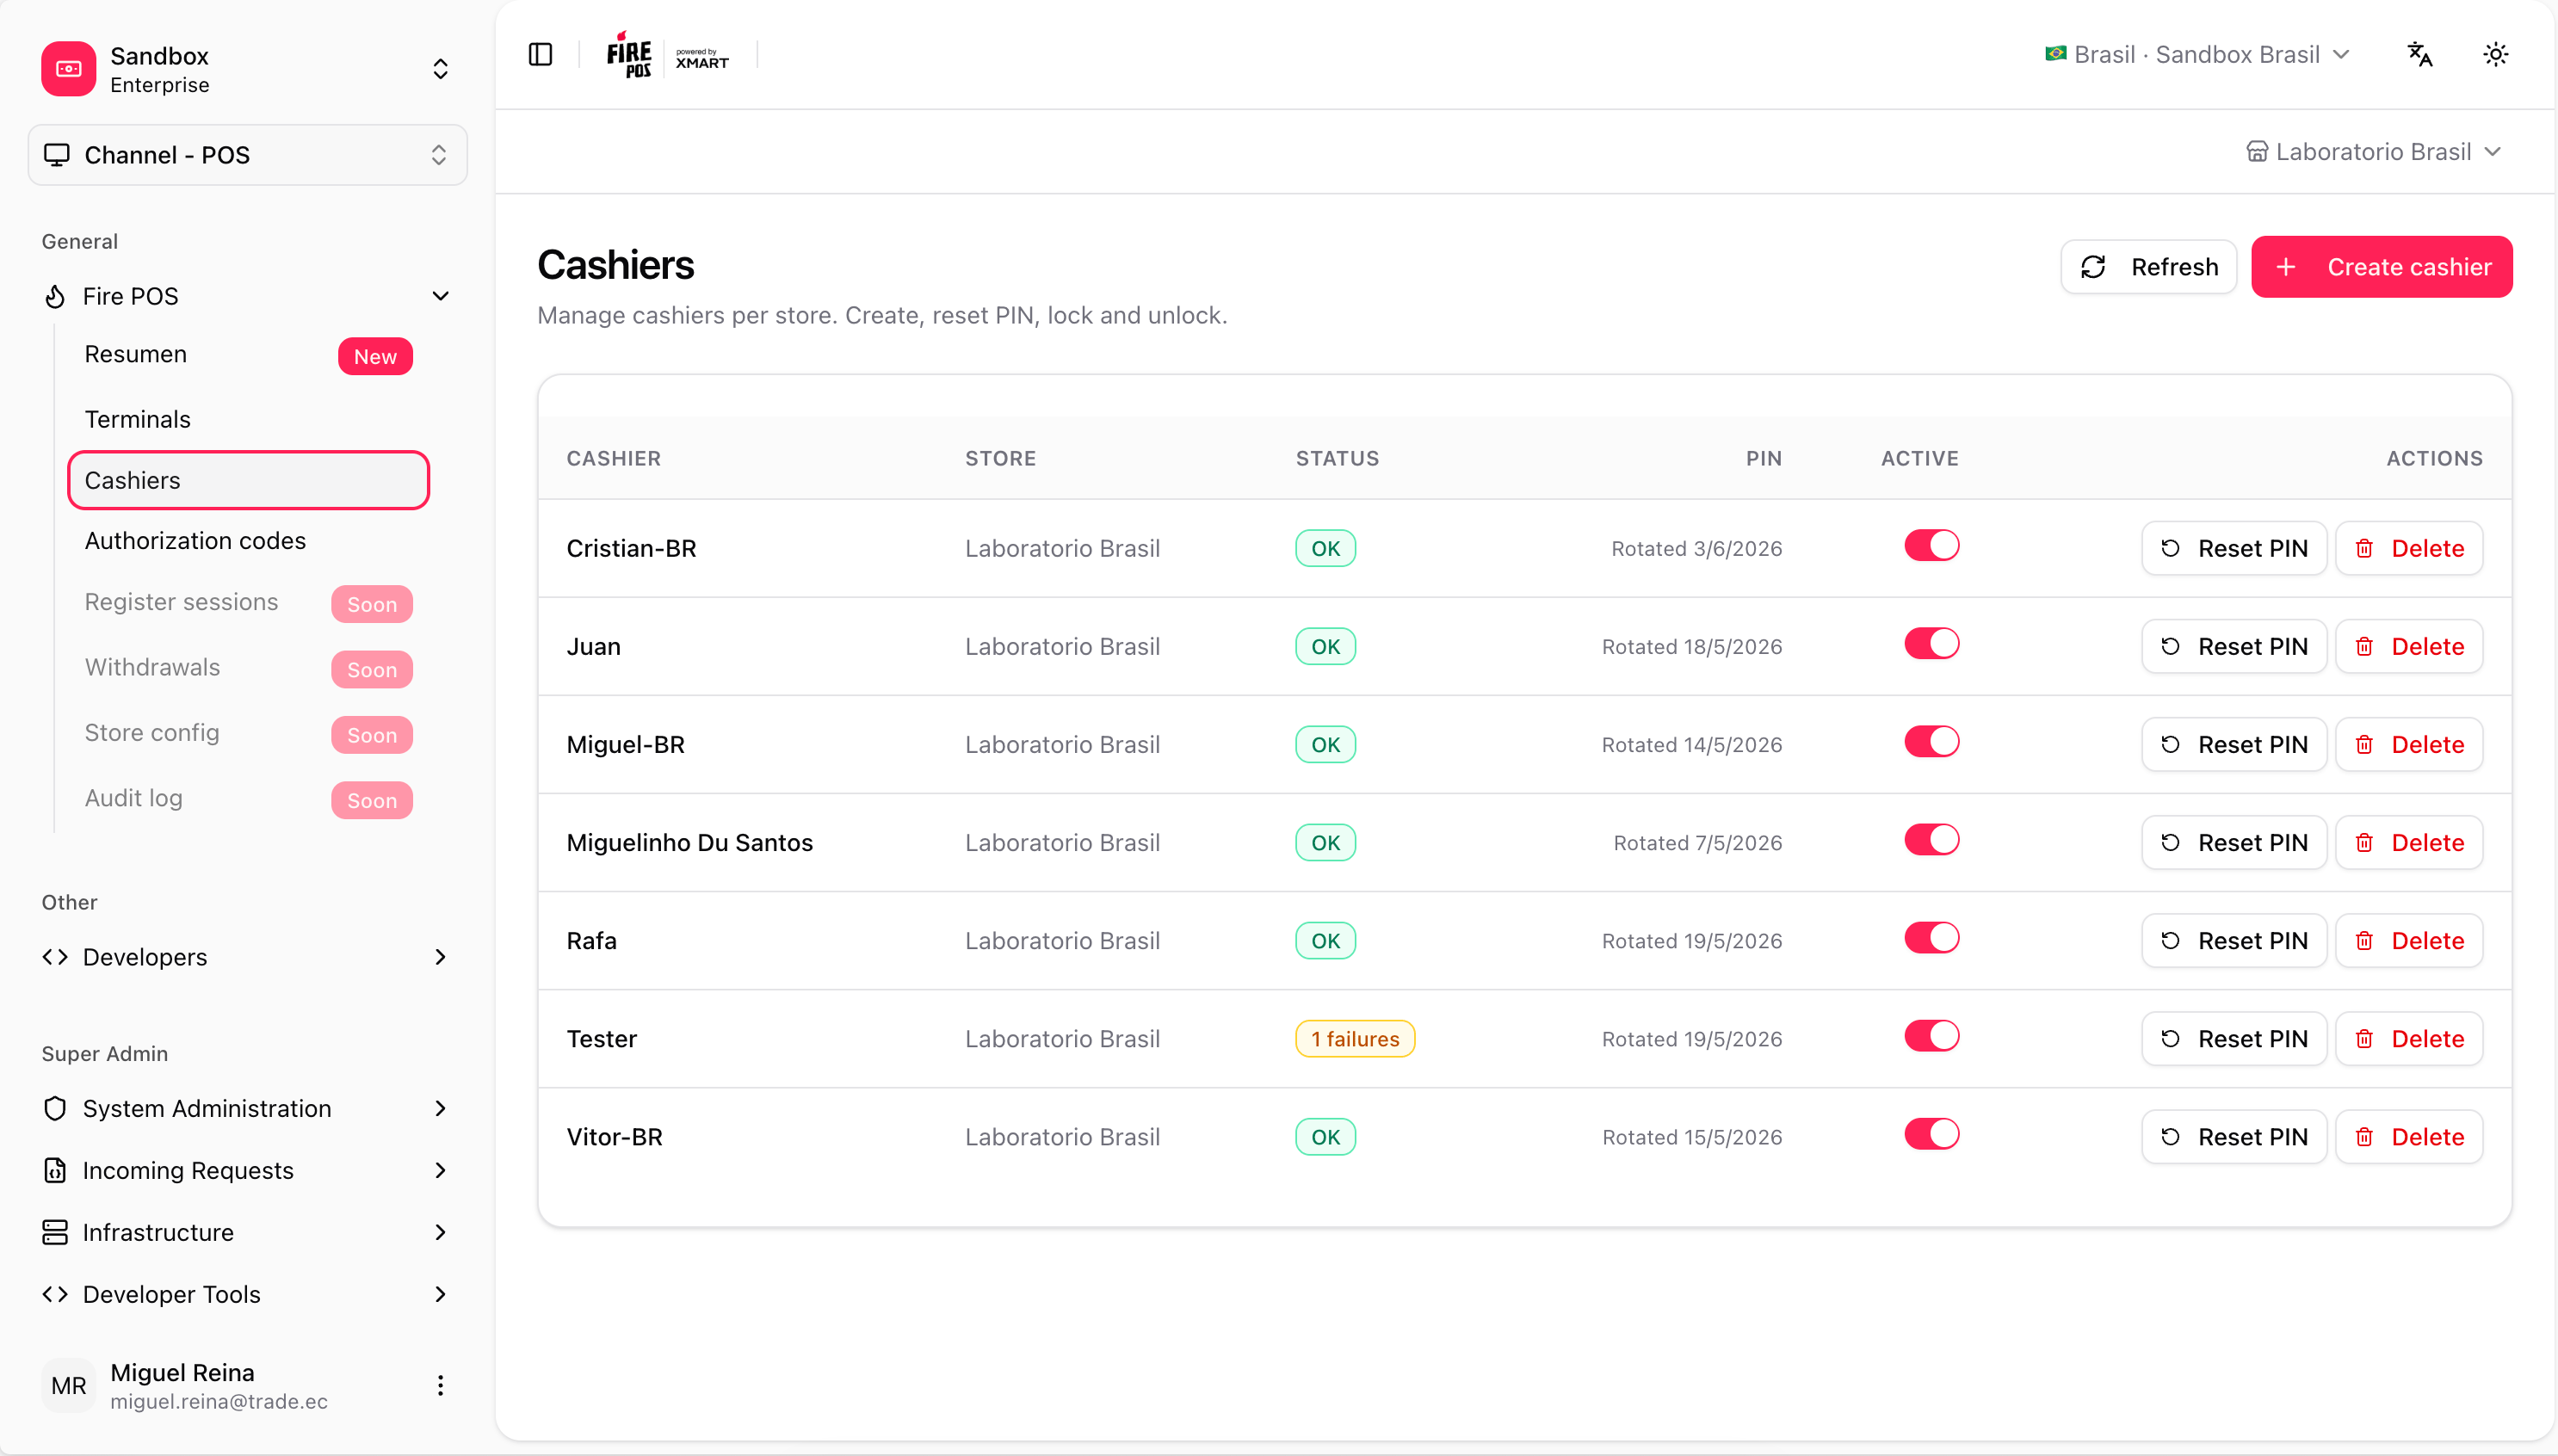This screenshot has width=2558, height=1456.
Task: Expand the Developer Tools section
Action: (247, 1294)
